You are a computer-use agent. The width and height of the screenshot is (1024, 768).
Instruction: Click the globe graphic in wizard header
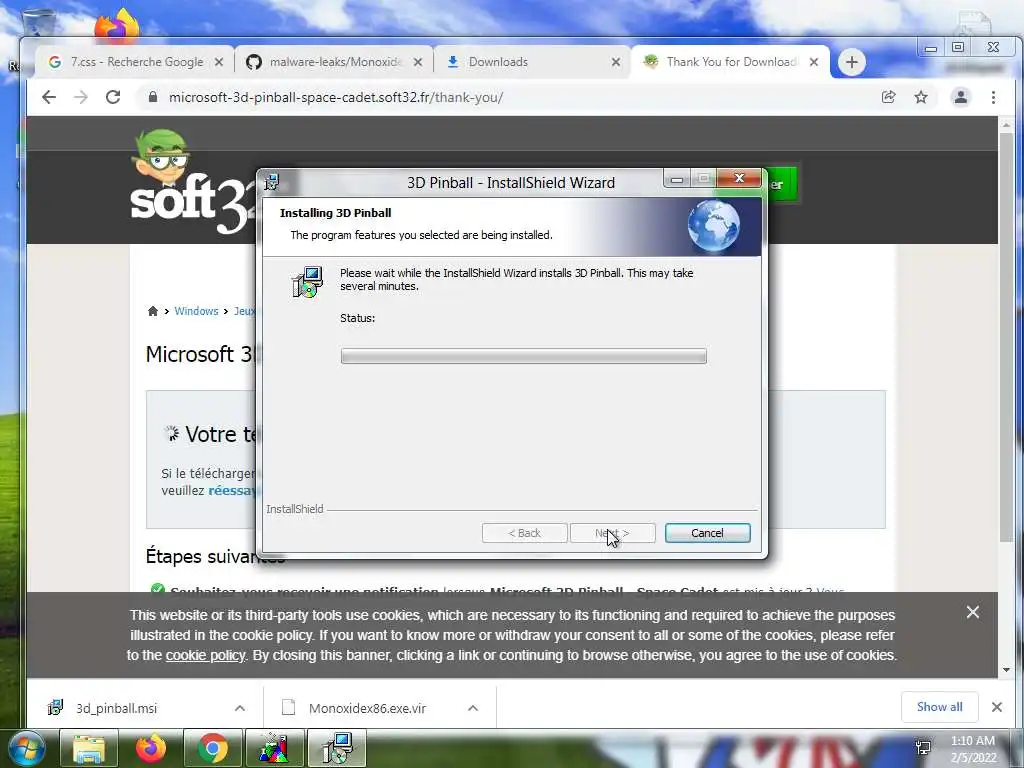point(713,226)
